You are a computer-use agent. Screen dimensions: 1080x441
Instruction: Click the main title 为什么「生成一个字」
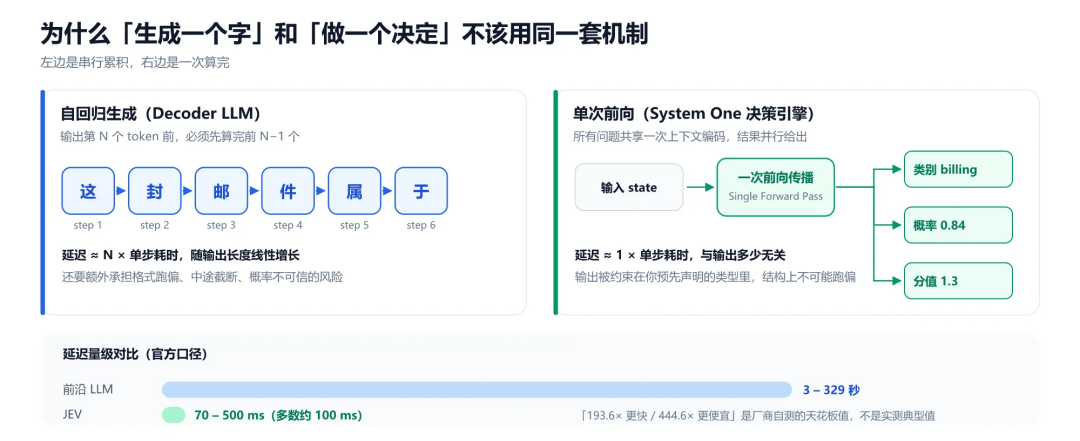click(x=154, y=34)
